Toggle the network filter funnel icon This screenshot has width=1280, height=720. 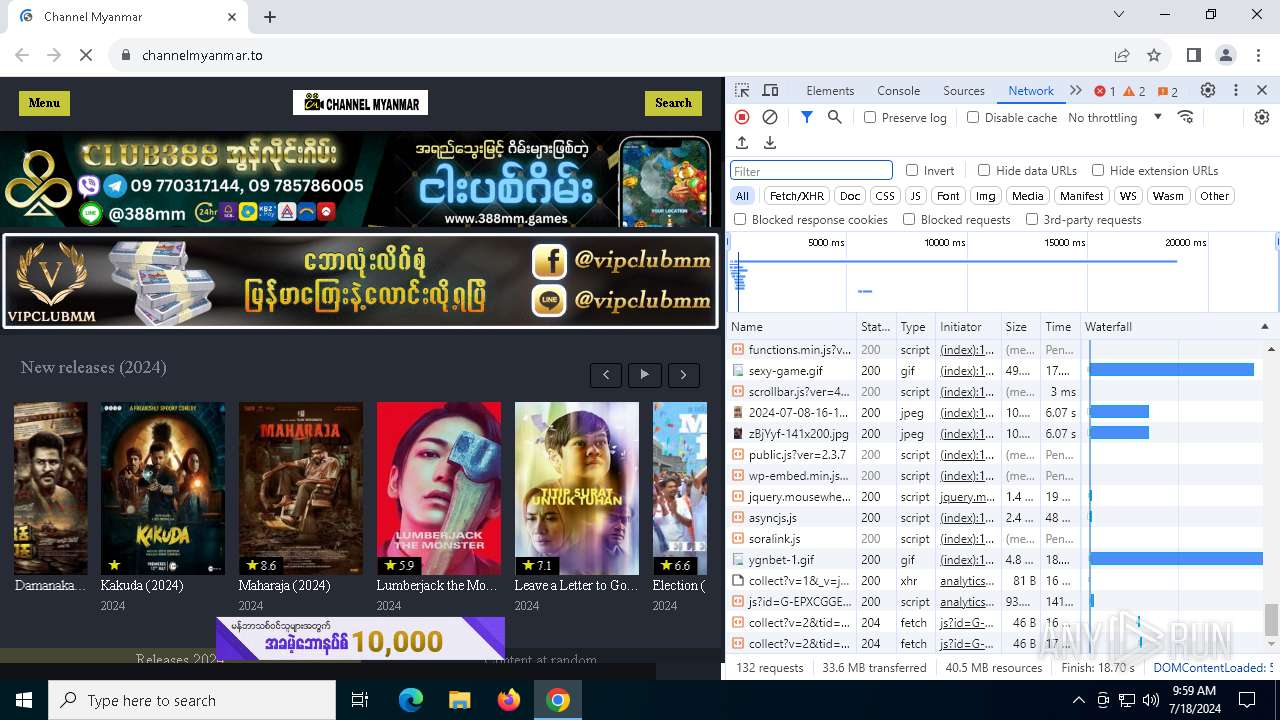[806, 117]
